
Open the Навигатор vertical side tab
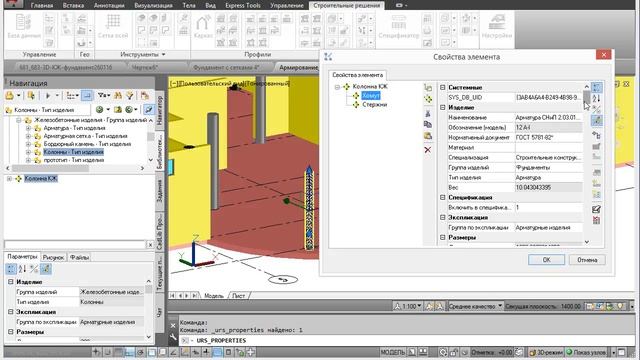click(160, 110)
